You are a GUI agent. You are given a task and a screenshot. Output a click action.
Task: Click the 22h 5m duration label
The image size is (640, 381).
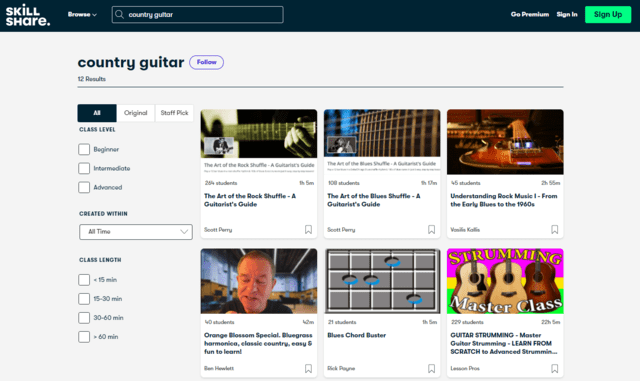click(551, 322)
